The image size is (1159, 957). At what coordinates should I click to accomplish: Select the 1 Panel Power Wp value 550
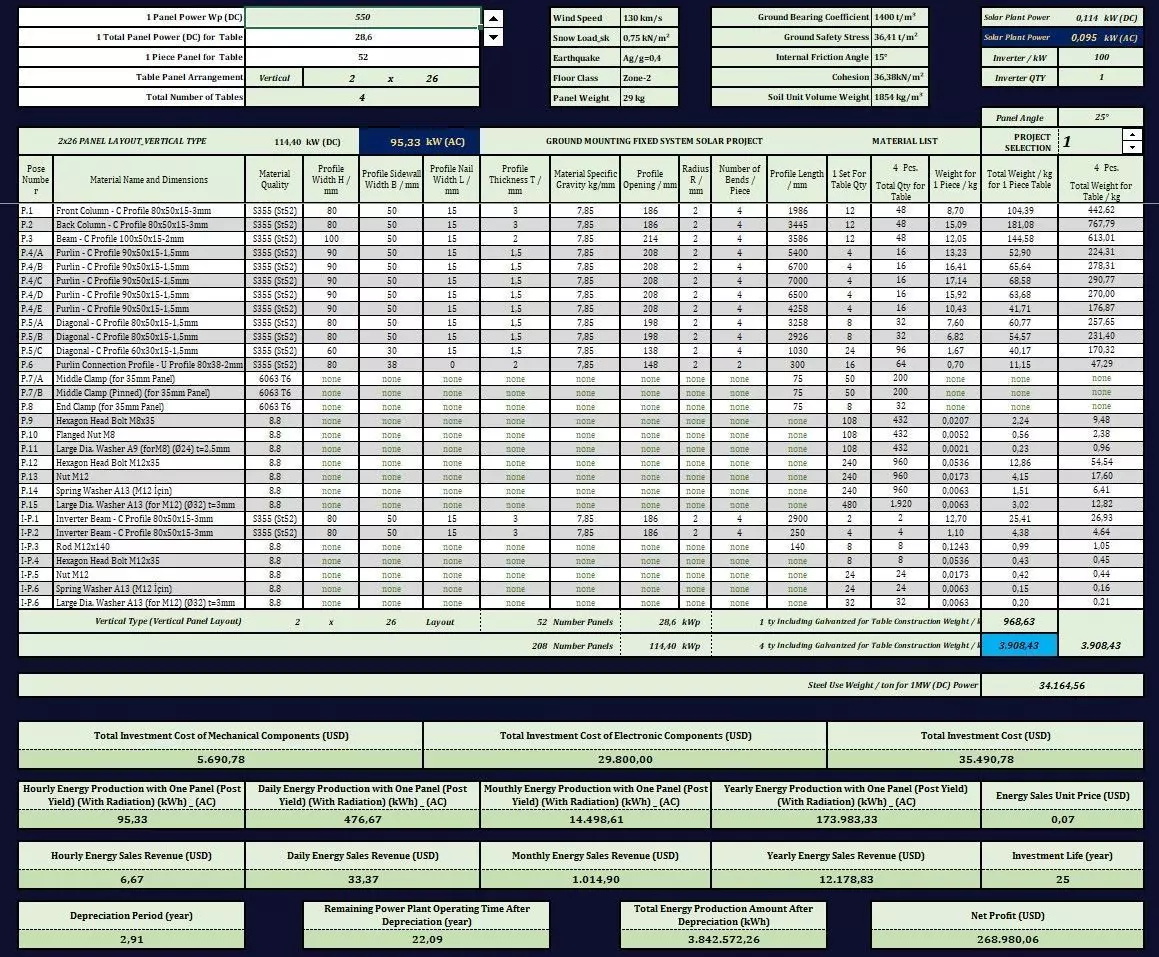pyautogui.click(x=362, y=17)
